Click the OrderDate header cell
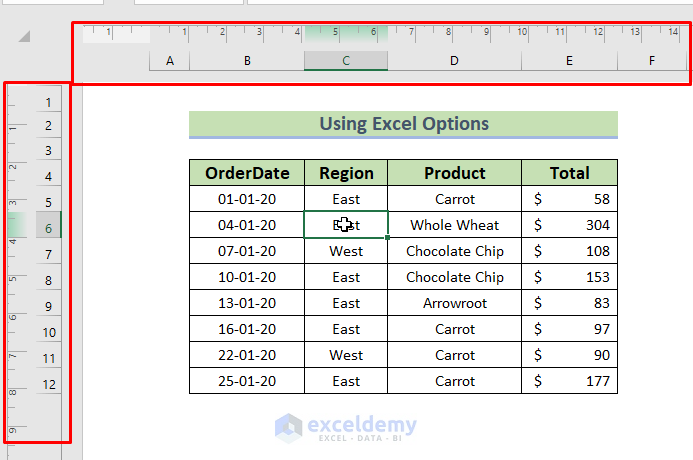The height and width of the screenshot is (460, 693). pos(247,173)
